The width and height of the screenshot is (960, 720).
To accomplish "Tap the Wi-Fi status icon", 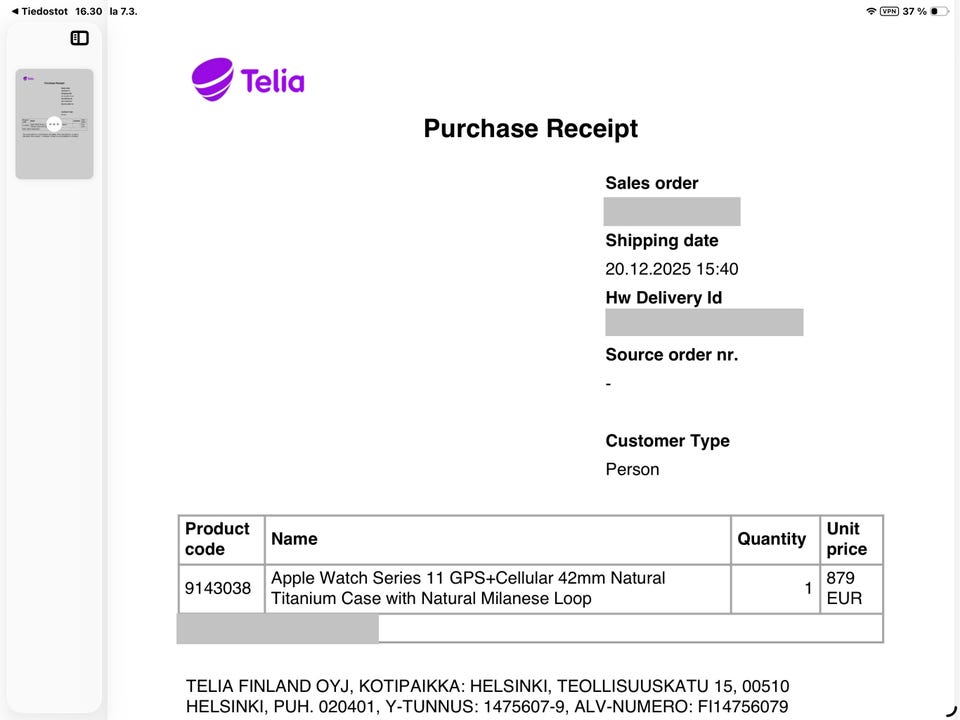I will (871, 11).
